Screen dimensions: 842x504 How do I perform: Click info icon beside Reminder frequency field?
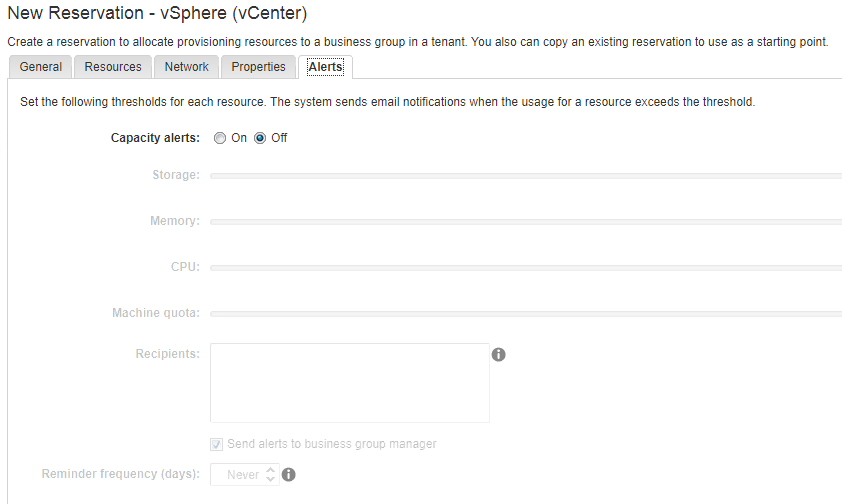[x=289, y=475]
